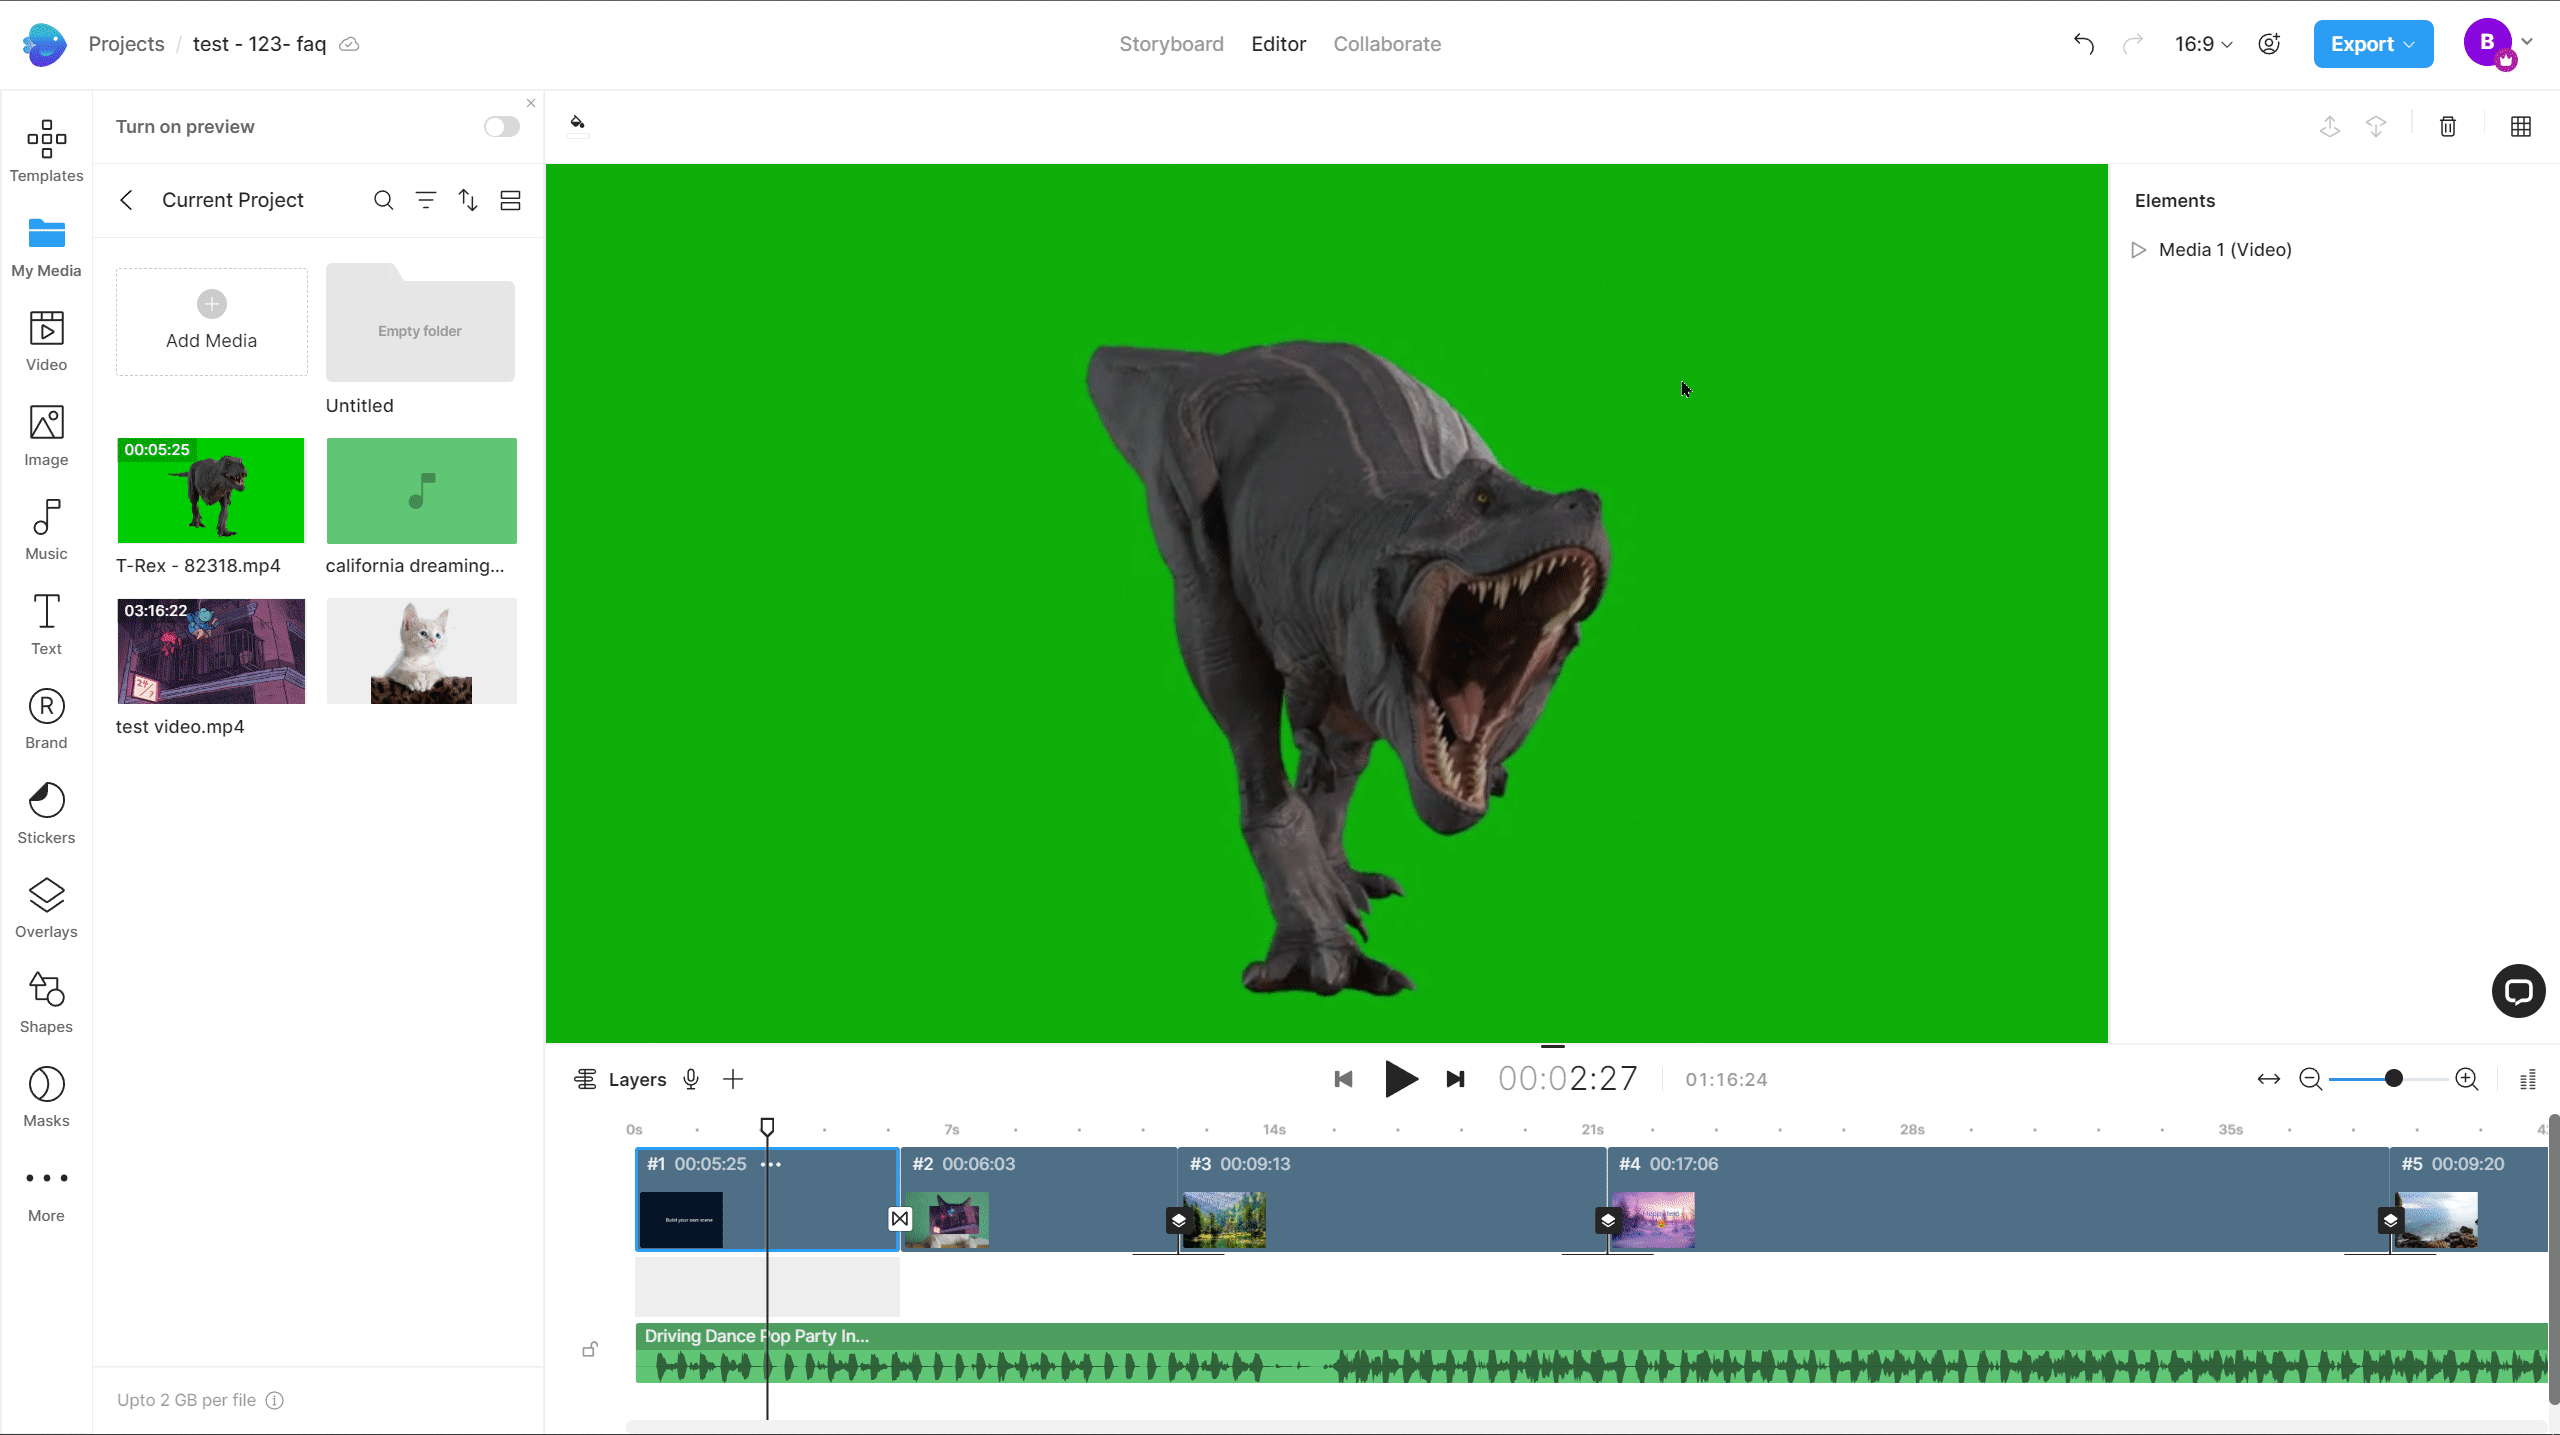Open the Overlays panel in sidebar
2560x1435 pixels.
[x=45, y=906]
